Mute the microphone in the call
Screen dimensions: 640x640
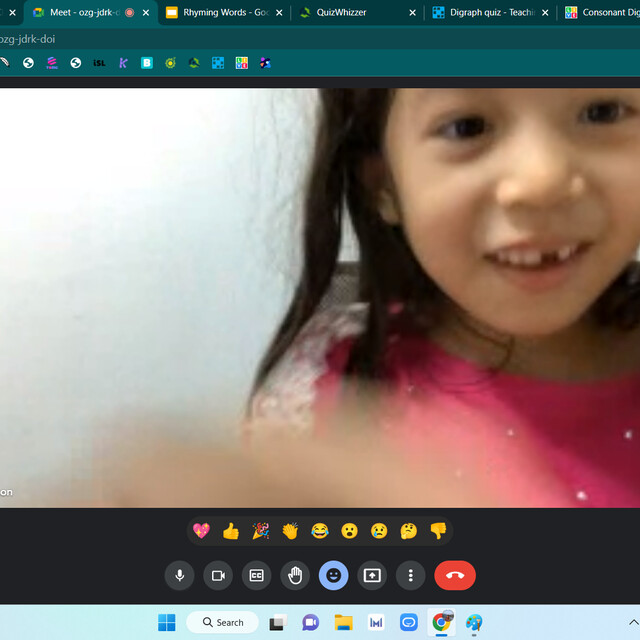180,575
